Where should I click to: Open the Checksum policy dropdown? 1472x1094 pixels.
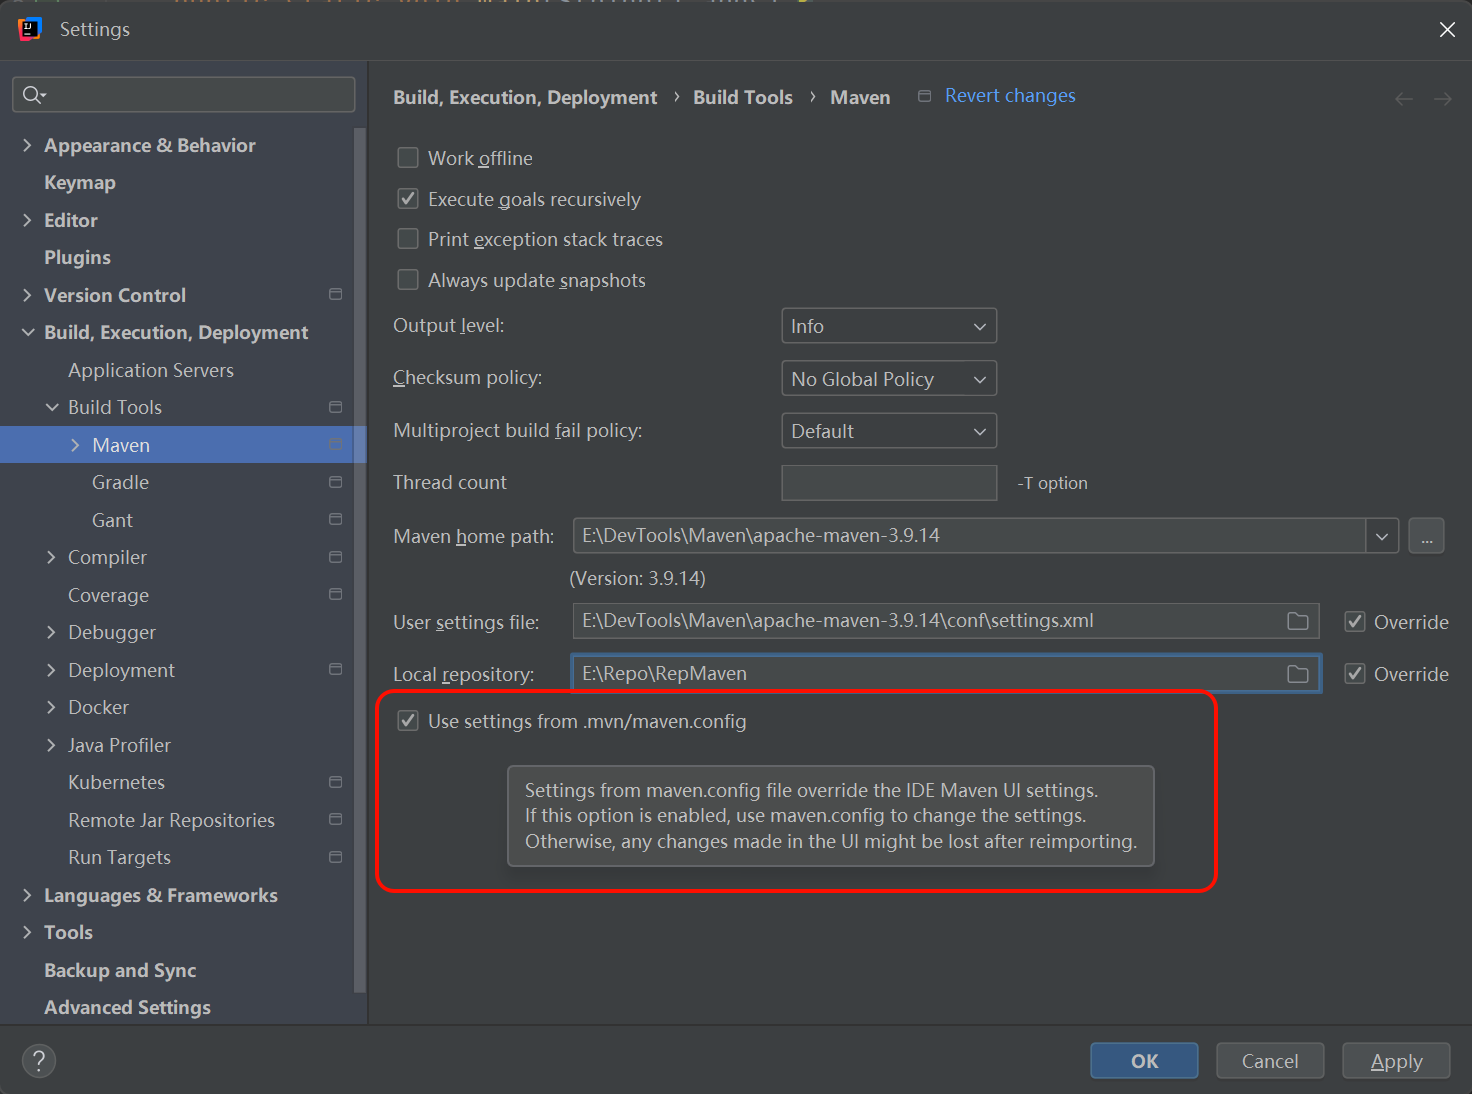click(x=889, y=379)
